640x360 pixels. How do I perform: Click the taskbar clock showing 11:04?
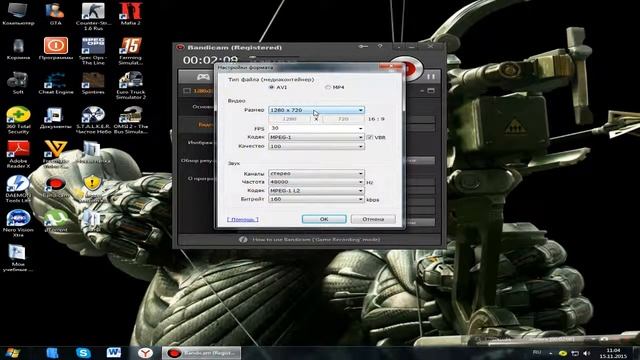click(x=613, y=353)
